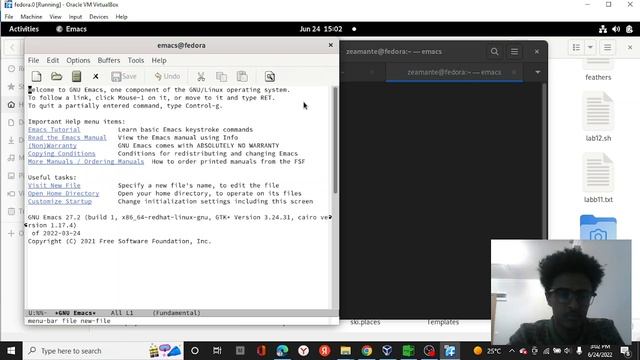The height and width of the screenshot is (360, 640).
Task: Open VirtualBox View menu
Action: tap(55, 17)
